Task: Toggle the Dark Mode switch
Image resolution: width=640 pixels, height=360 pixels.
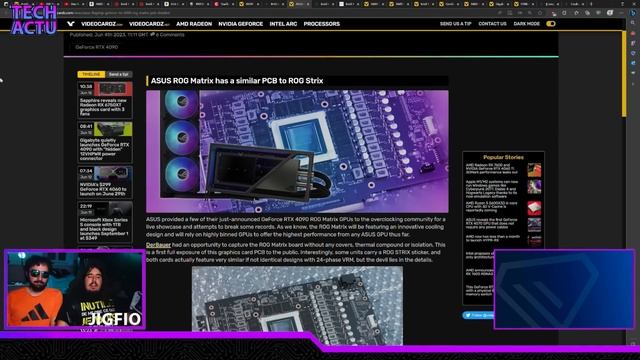Action: (x=551, y=24)
